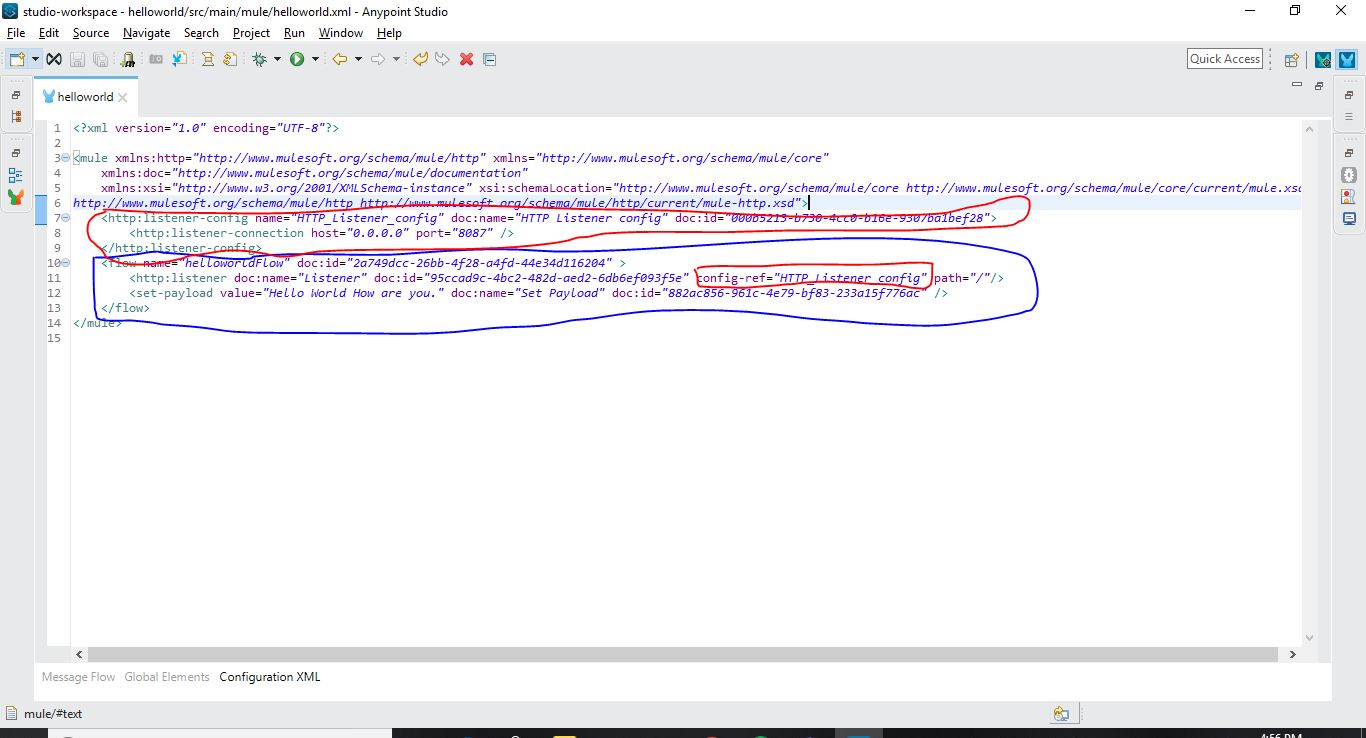This screenshot has height=738, width=1366.
Task: Collapse the flow element at line 10
Action: [x=65, y=263]
